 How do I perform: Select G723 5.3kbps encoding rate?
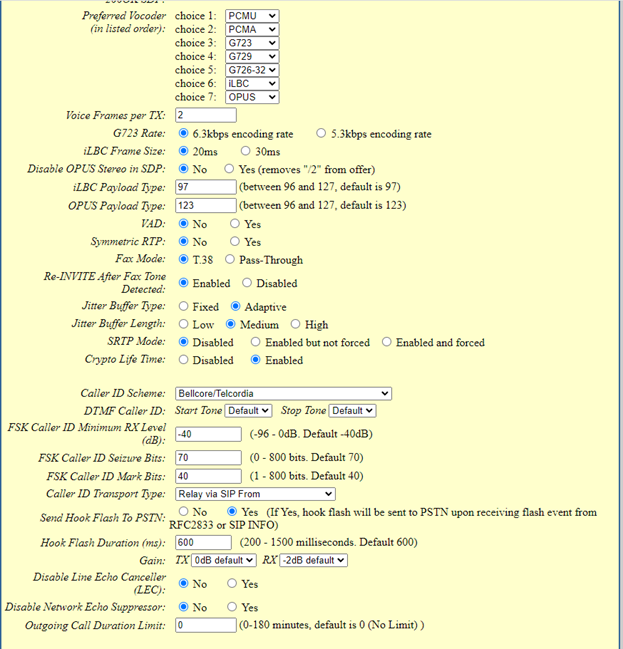(321, 133)
